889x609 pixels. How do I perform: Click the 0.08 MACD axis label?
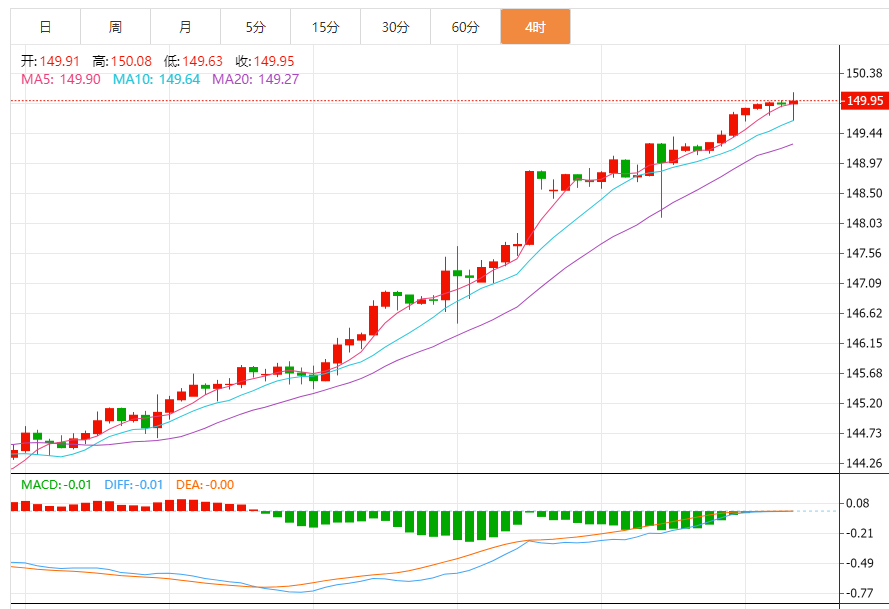click(859, 503)
